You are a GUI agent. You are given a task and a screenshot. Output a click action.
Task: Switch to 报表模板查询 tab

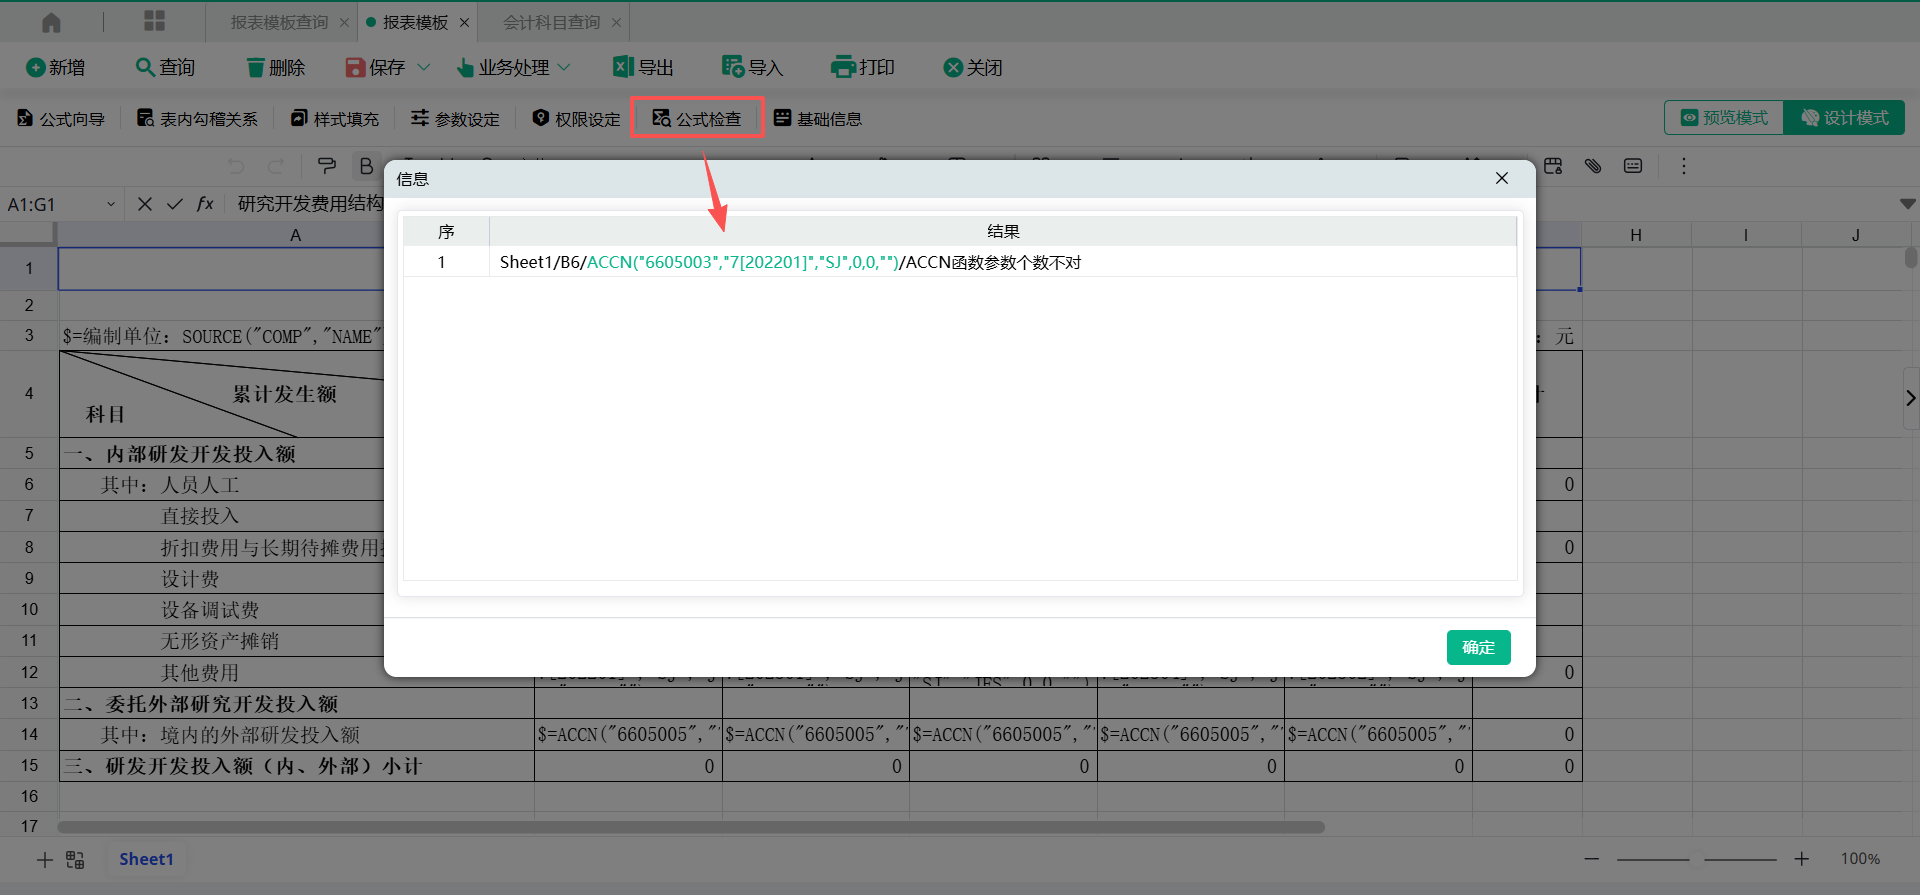pos(279,22)
